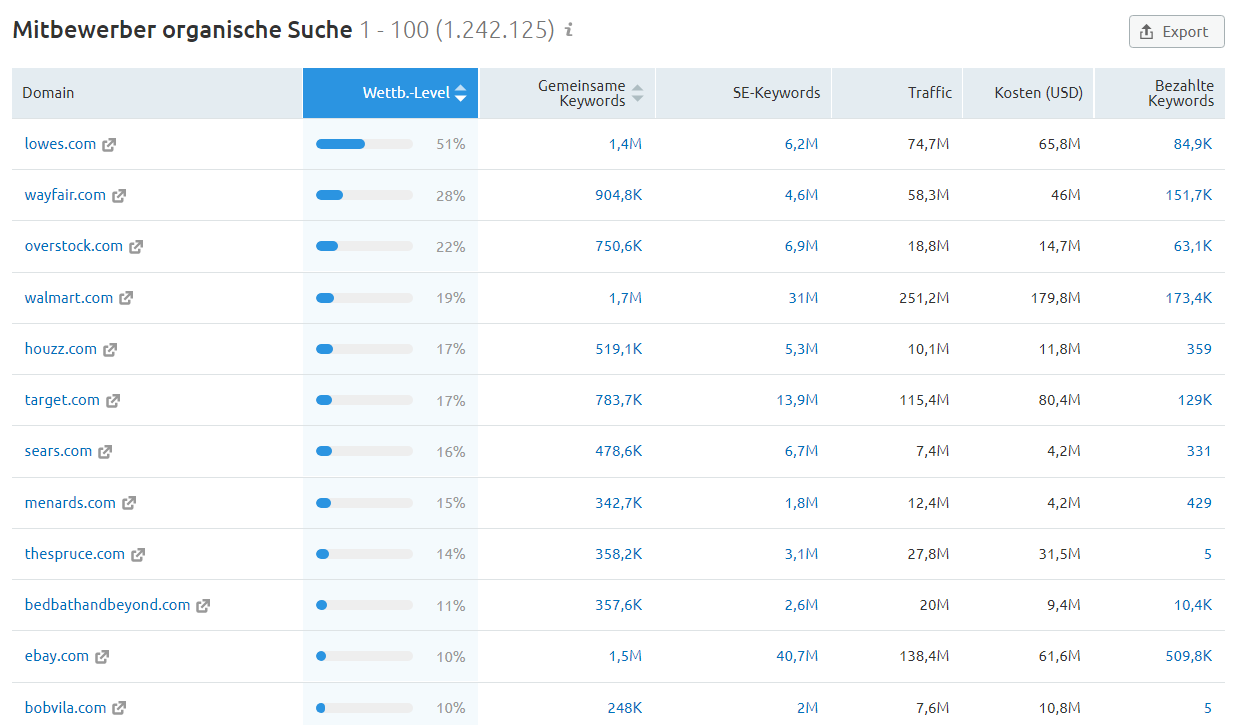
Task: Open external link icon next to lowes.com
Action: click(109, 145)
